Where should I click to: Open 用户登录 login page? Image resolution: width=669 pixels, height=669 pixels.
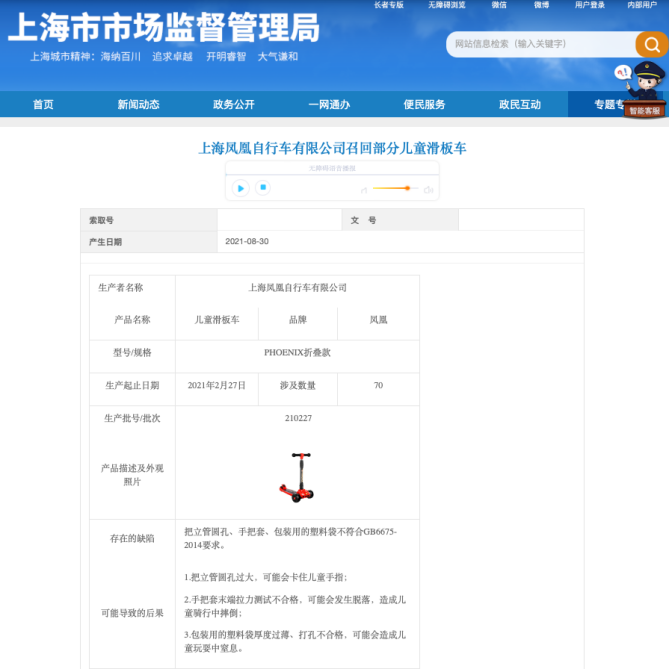click(590, 5)
